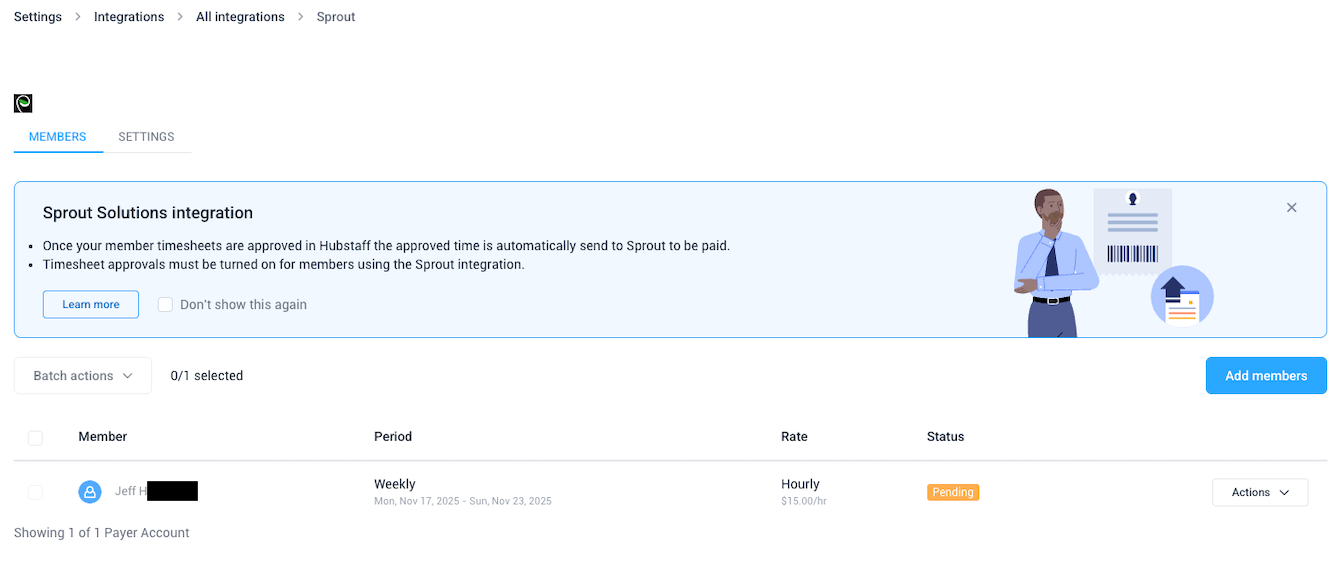Select the Members tab
The image size is (1339, 564).
58,137
